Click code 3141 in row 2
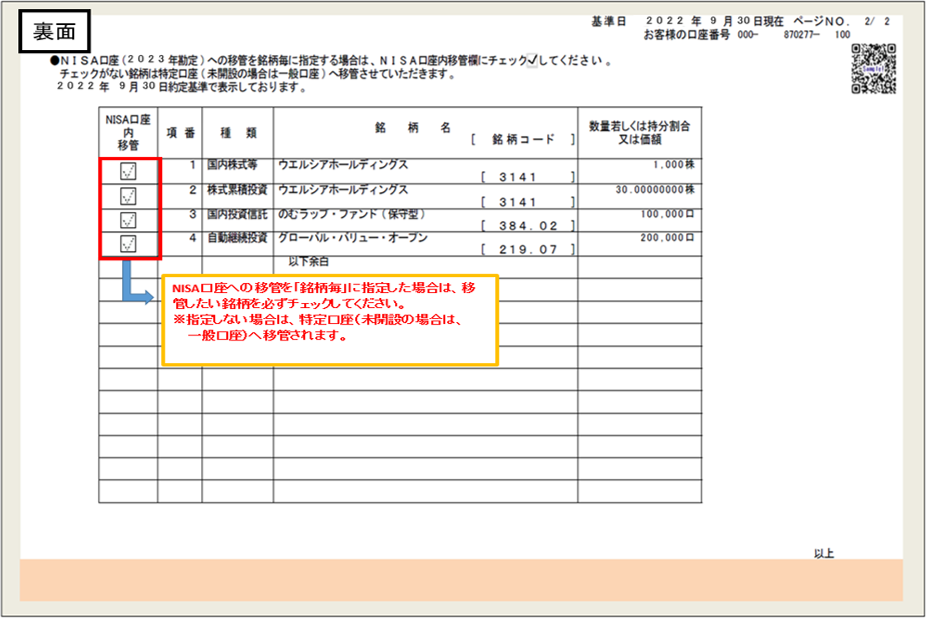Viewport: 926px width, 618px height. click(x=518, y=202)
